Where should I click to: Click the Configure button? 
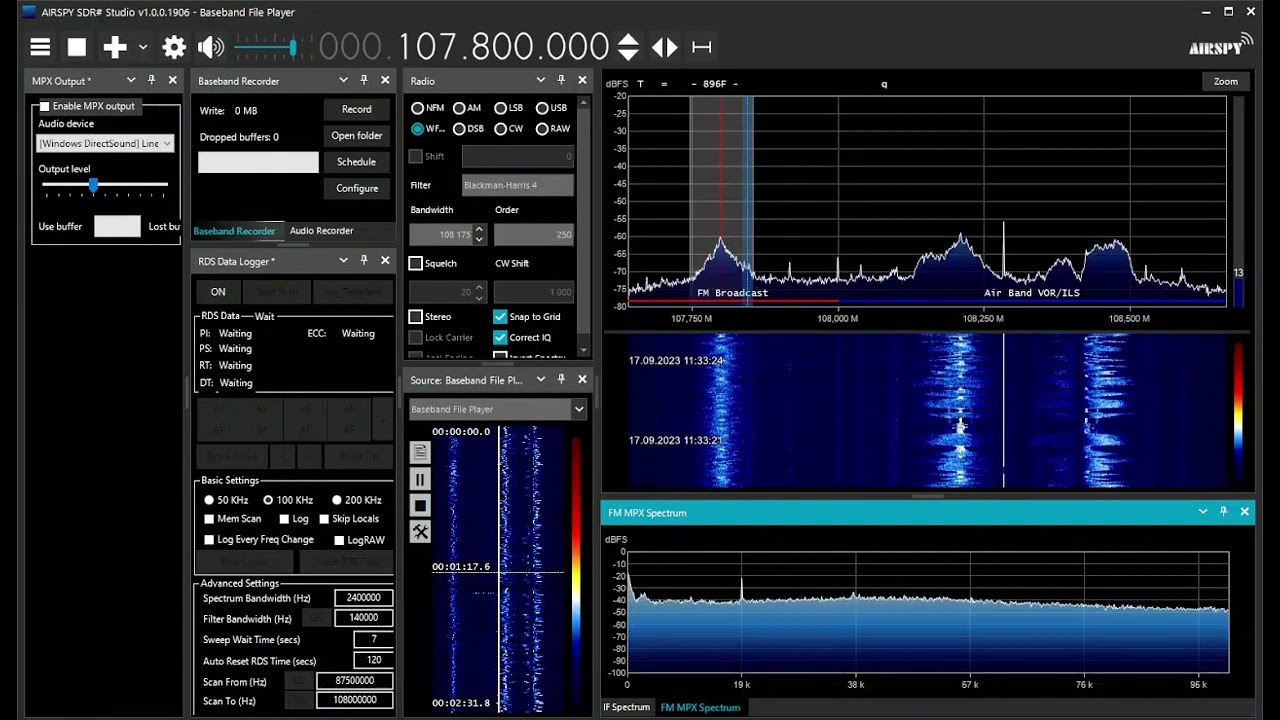(357, 188)
